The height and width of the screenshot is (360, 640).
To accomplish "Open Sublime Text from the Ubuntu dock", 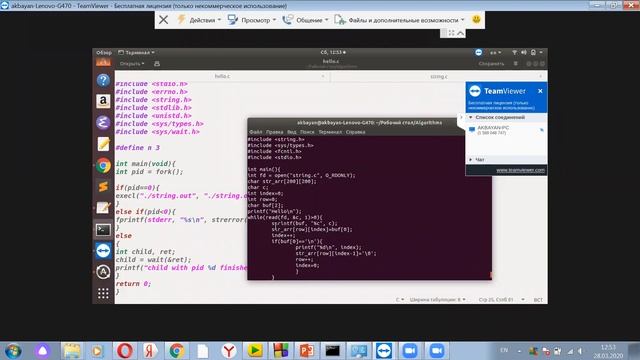I will click(103, 187).
